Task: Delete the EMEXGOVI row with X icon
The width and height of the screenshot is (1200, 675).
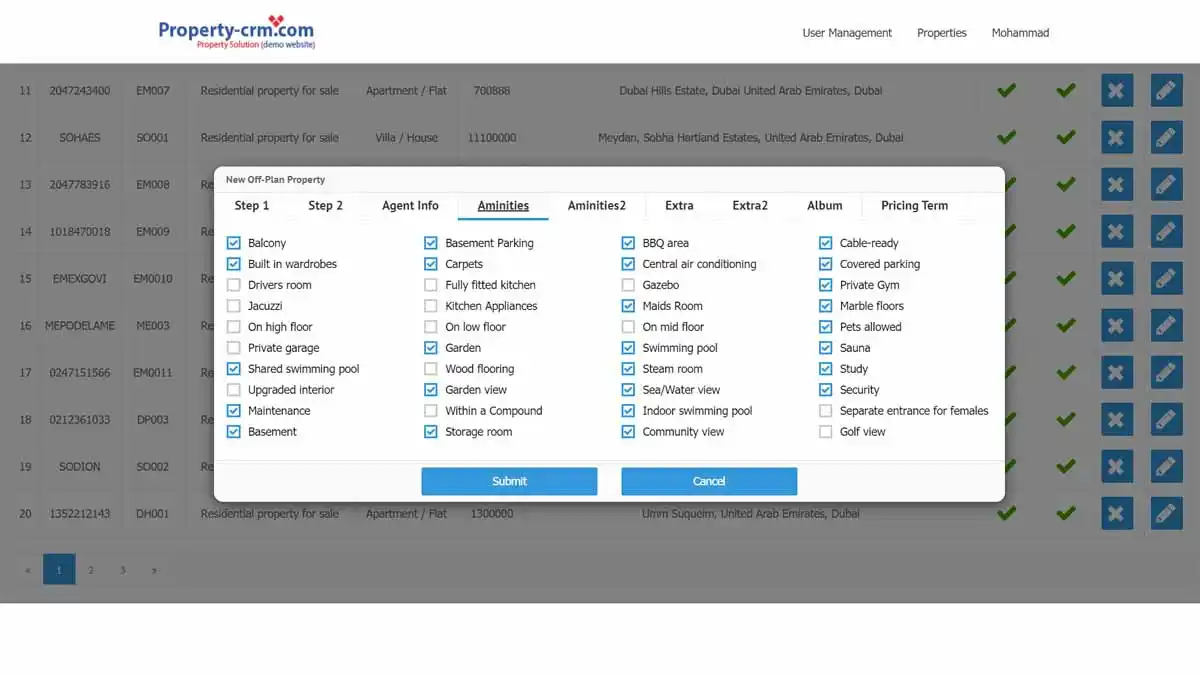Action: (1116, 278)
